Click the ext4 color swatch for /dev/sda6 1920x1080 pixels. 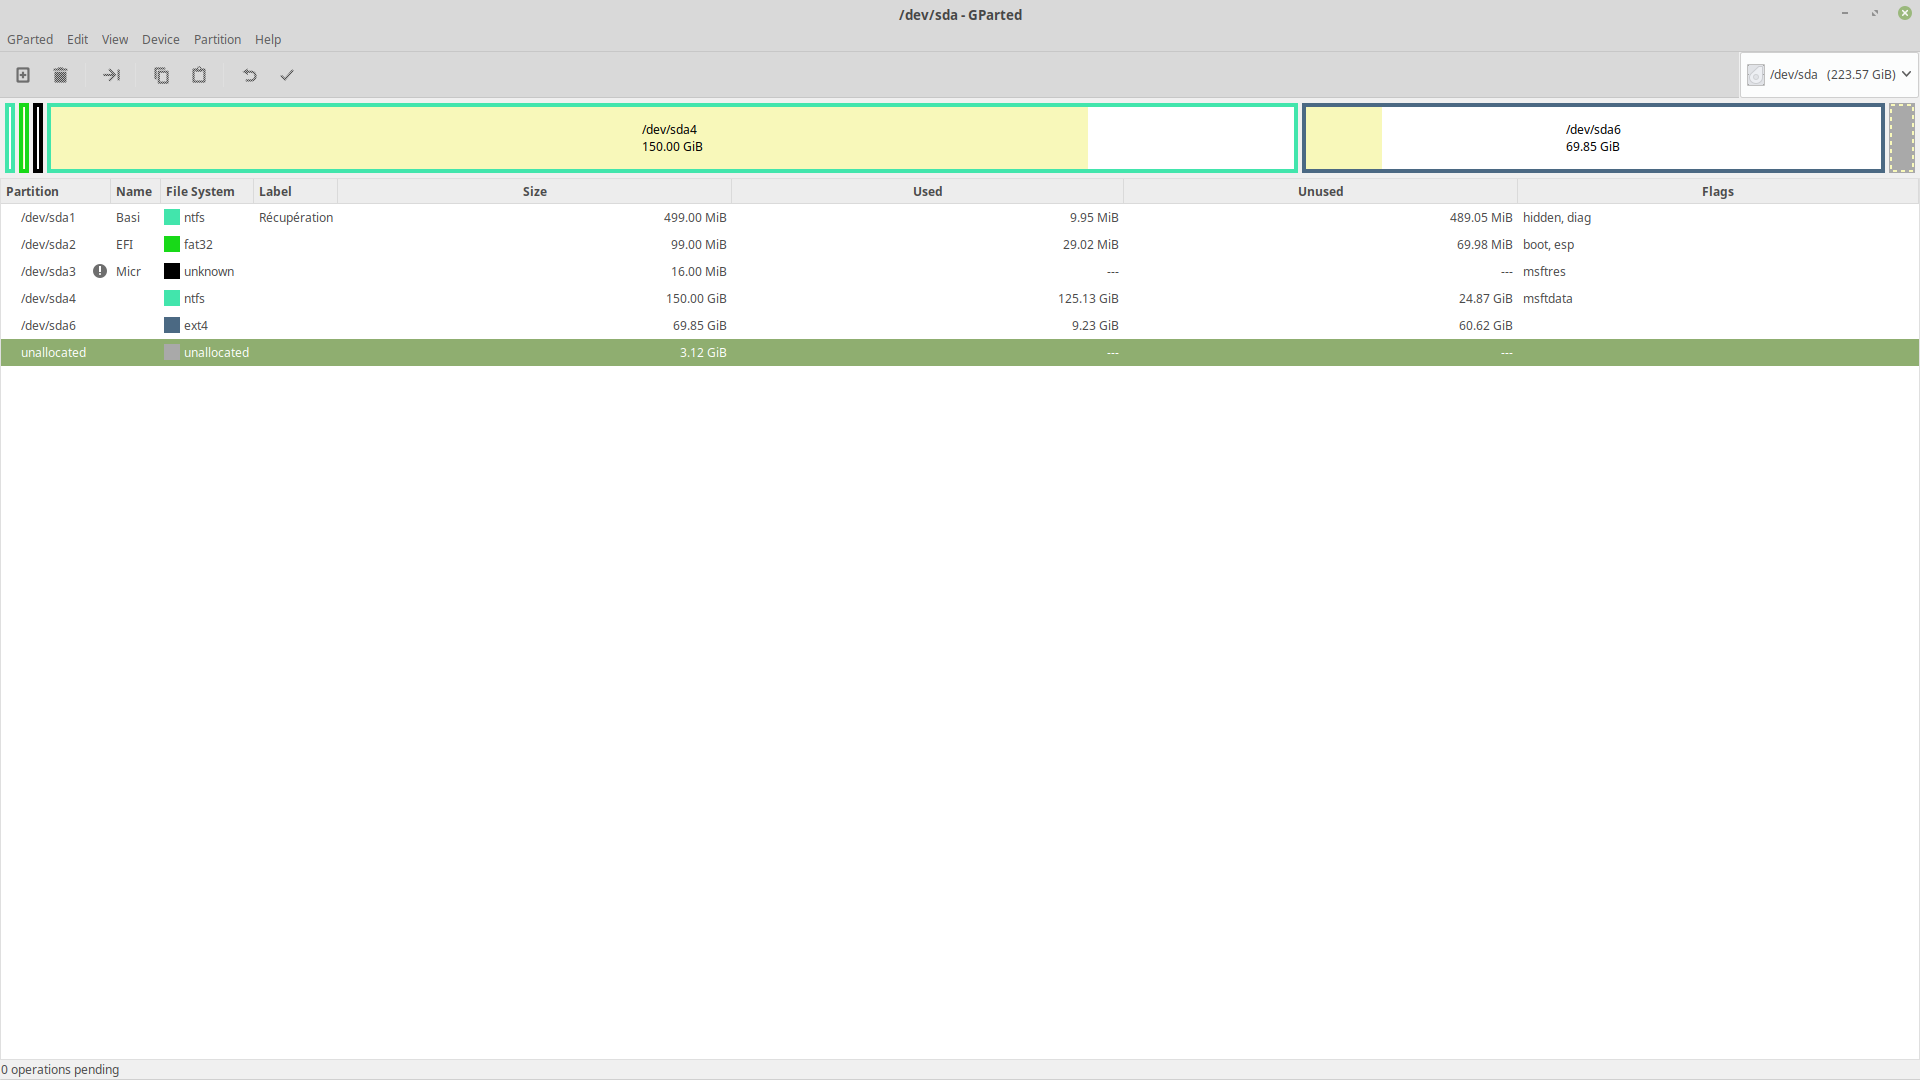click(x=172, y=325)
